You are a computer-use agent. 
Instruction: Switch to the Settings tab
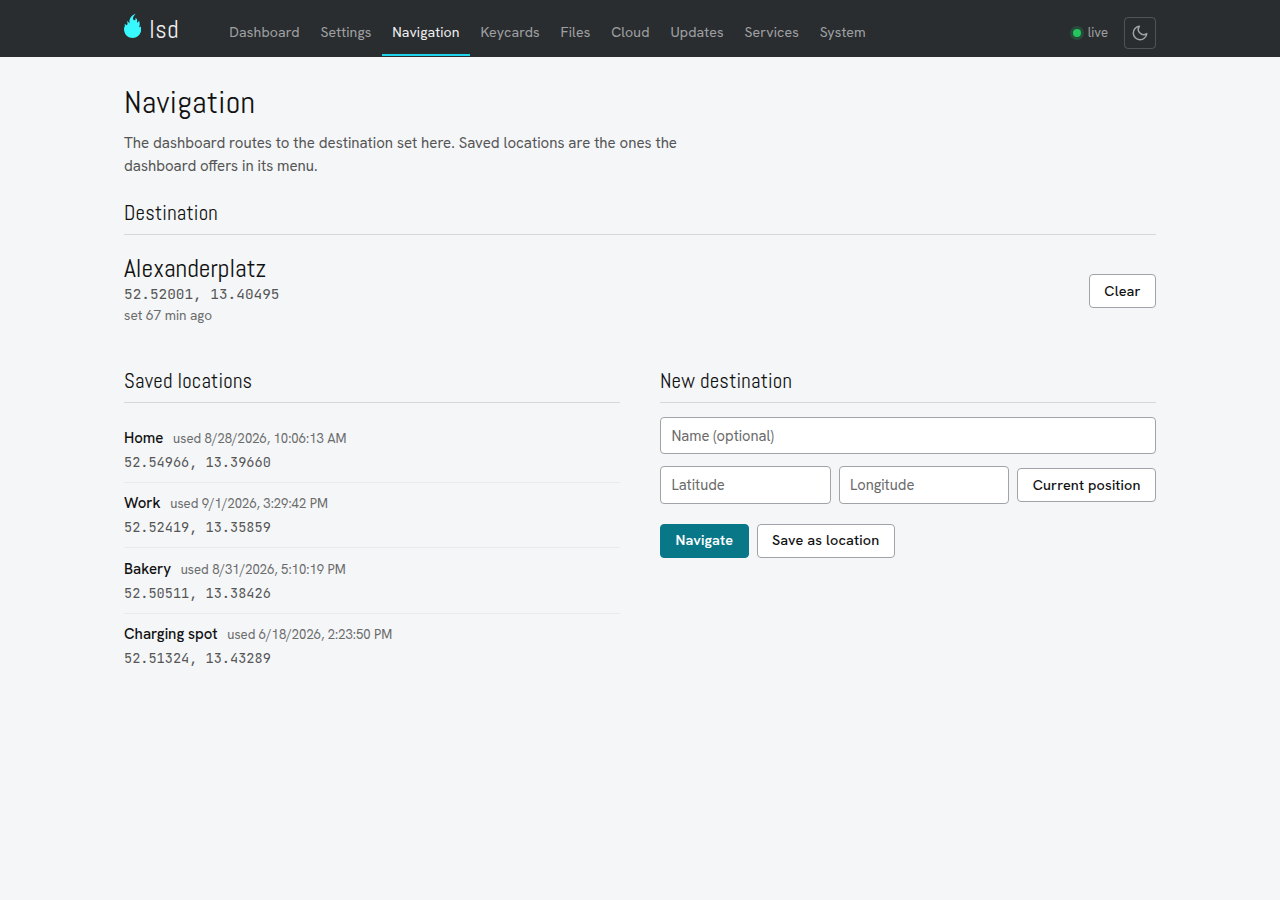(346, 32)
